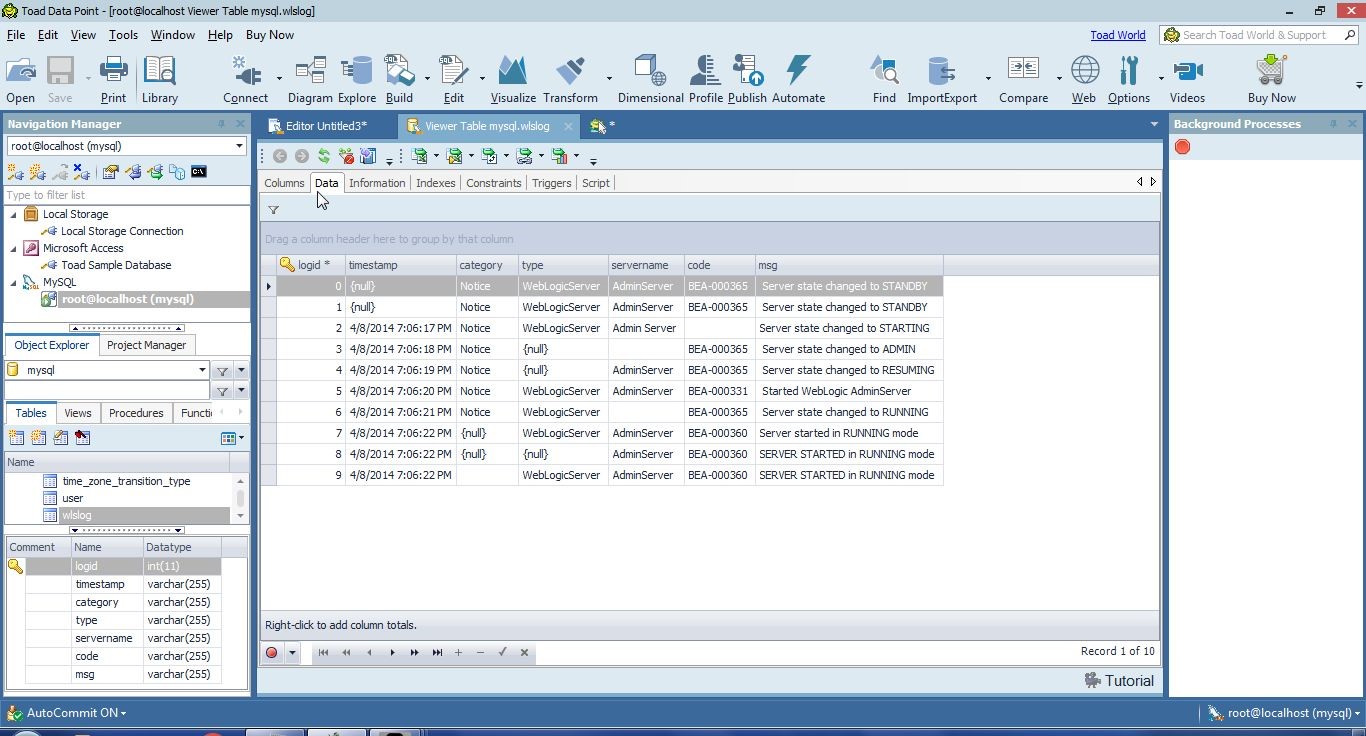Image resolution: width=1366 pixels, height=736 pixels.
Task: Switch to the Columns tab
Action: pos(284,183)
